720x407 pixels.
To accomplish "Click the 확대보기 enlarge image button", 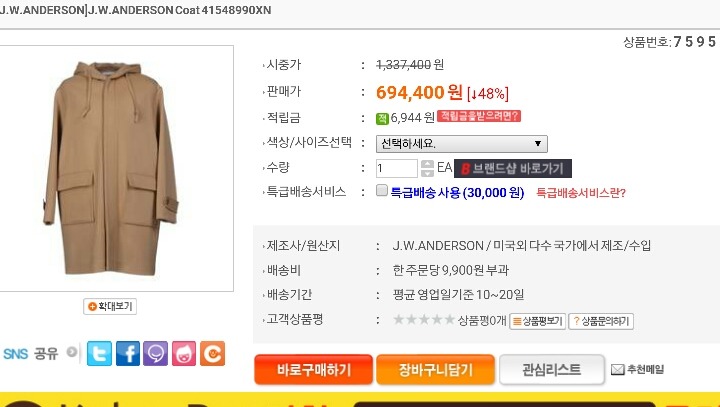I will point(110,306).
